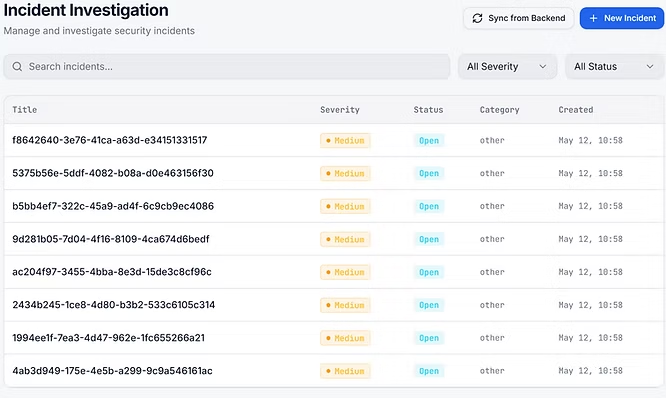The height and width of the screenshot is (398, 666).
Task: Open incident 2434b245-1ce8-4d80-b3b2-533c6105c314
Action: [x=113, y=305]
